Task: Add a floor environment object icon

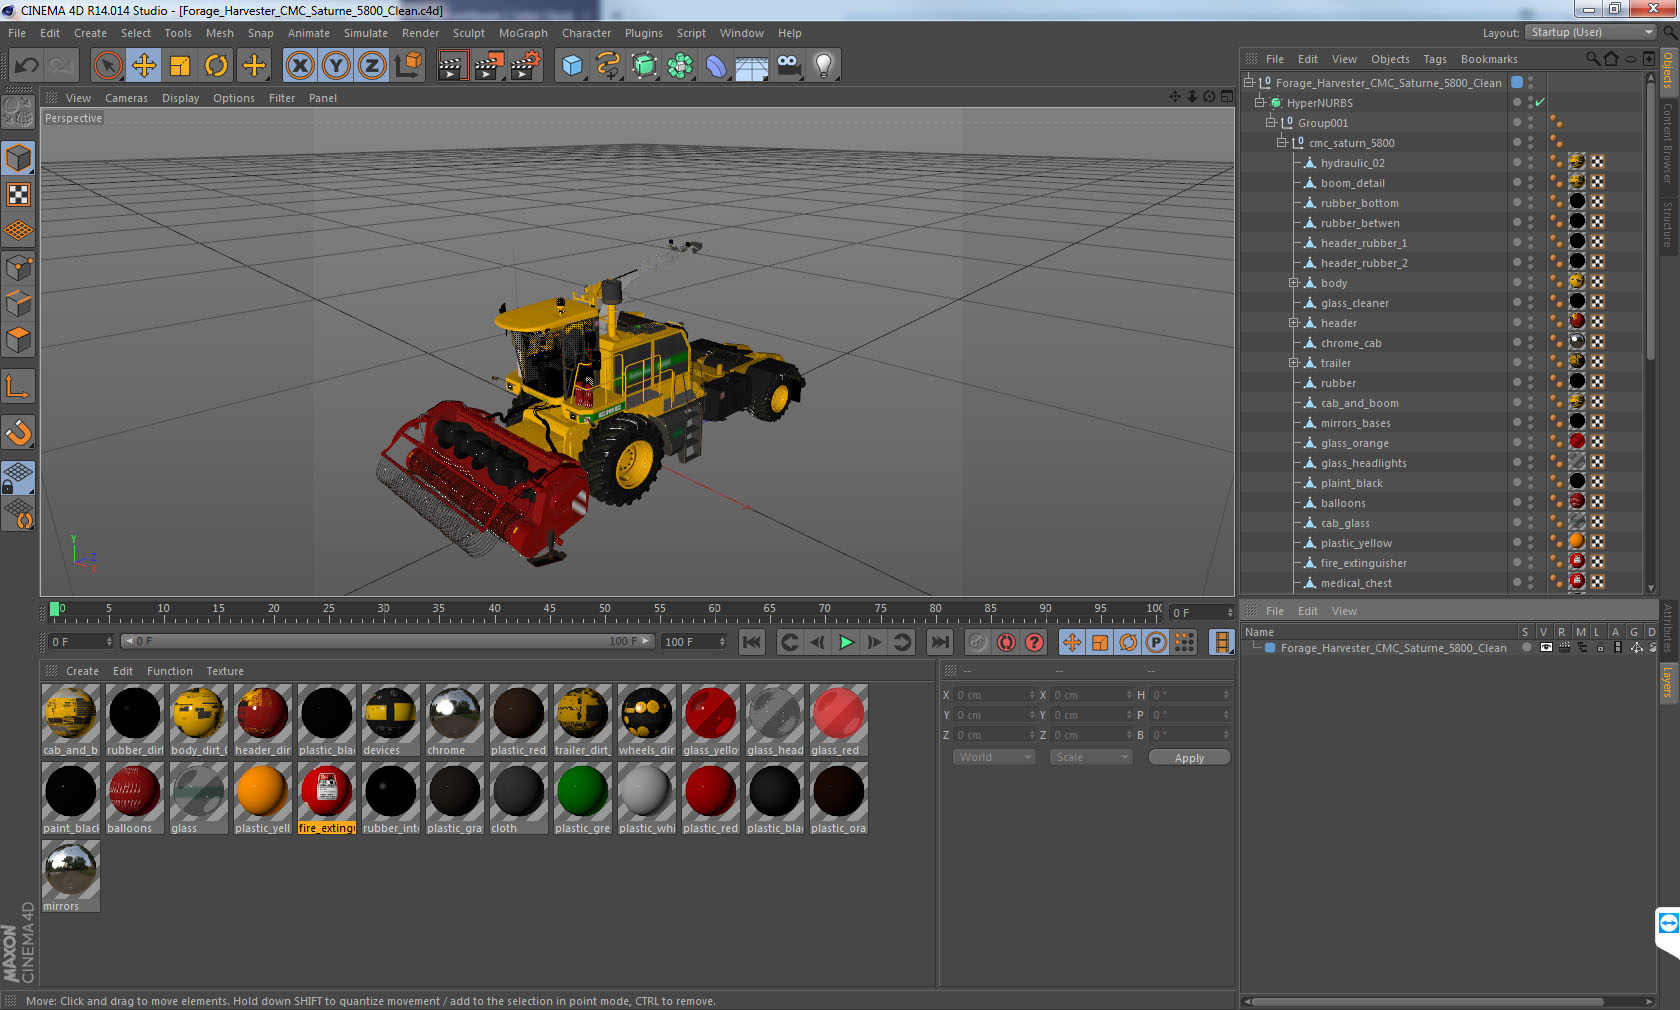Action: coord(752,67)
